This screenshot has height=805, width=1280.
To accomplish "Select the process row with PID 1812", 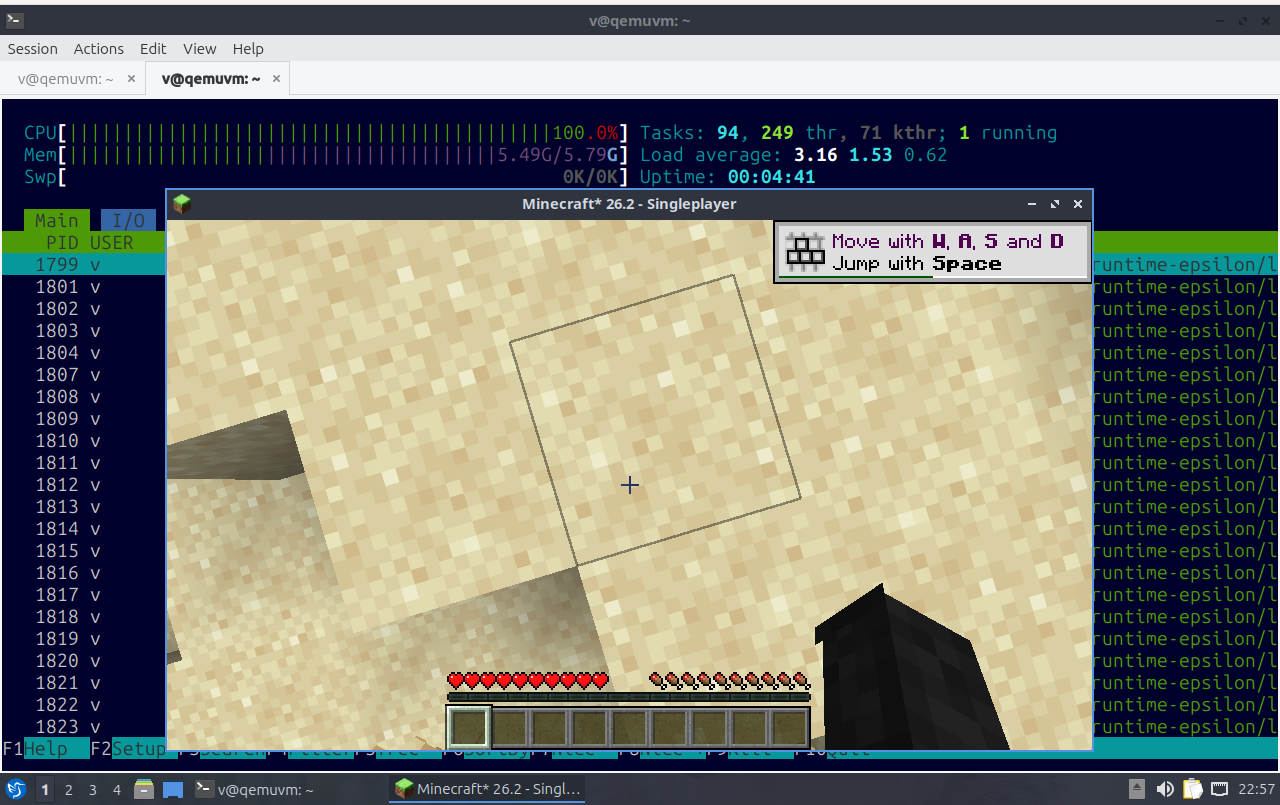I will (x=84, y=485).
